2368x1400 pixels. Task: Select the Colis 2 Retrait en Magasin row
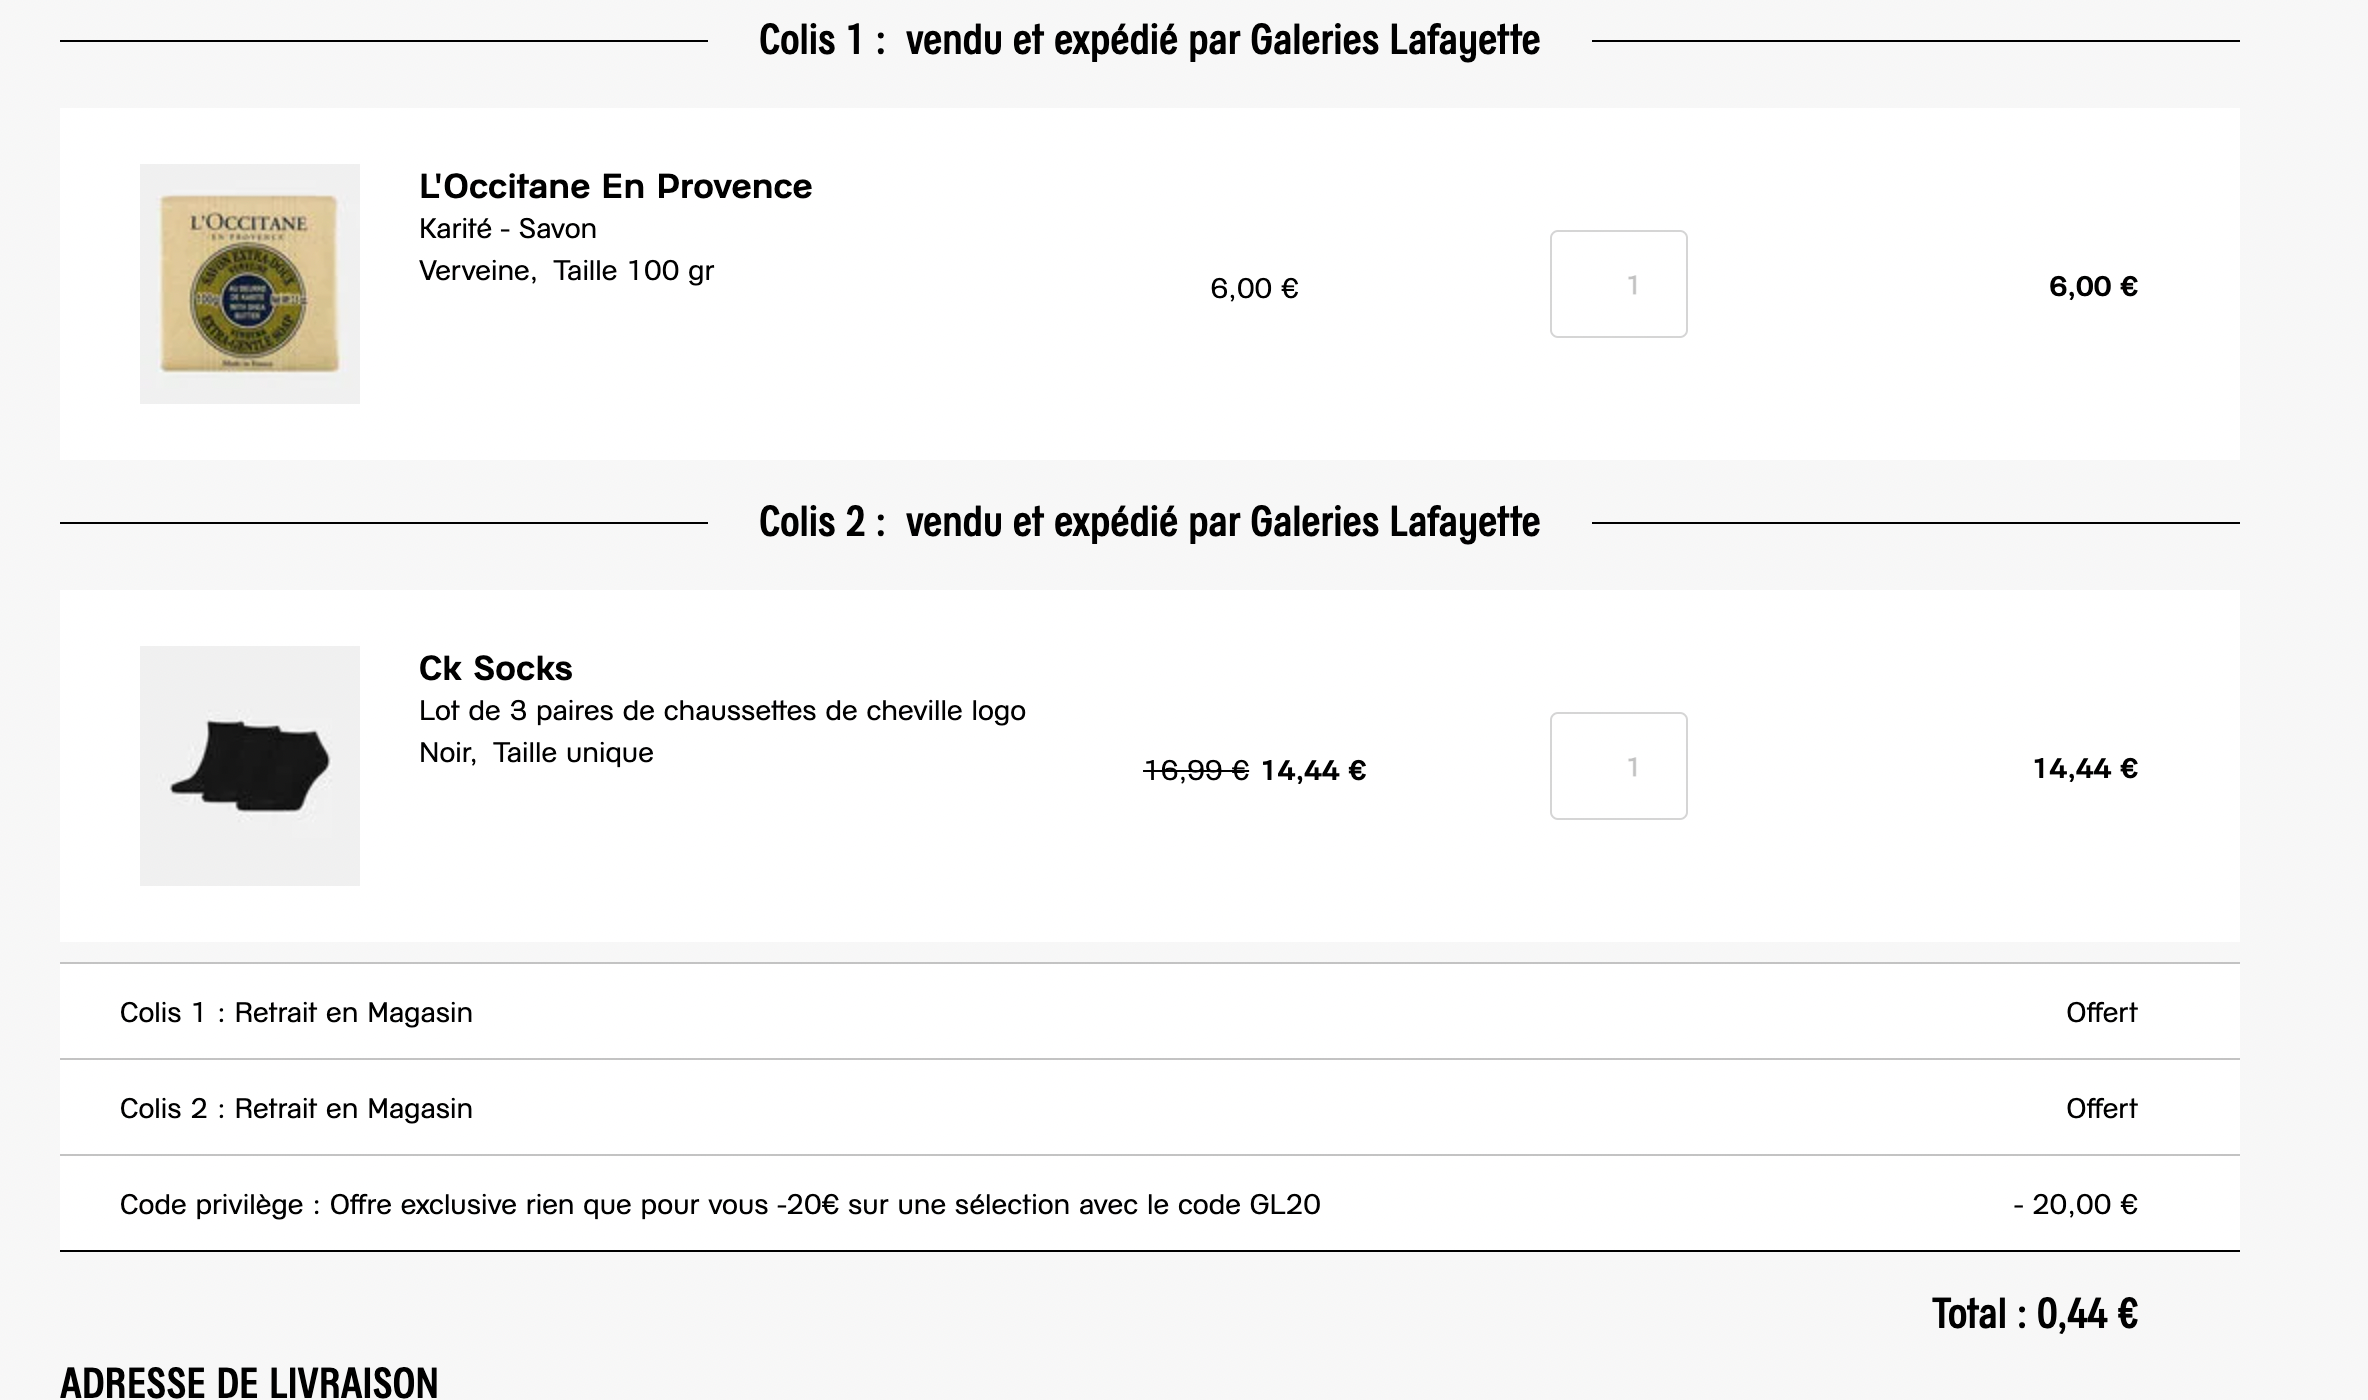(x=296, y=1109)
